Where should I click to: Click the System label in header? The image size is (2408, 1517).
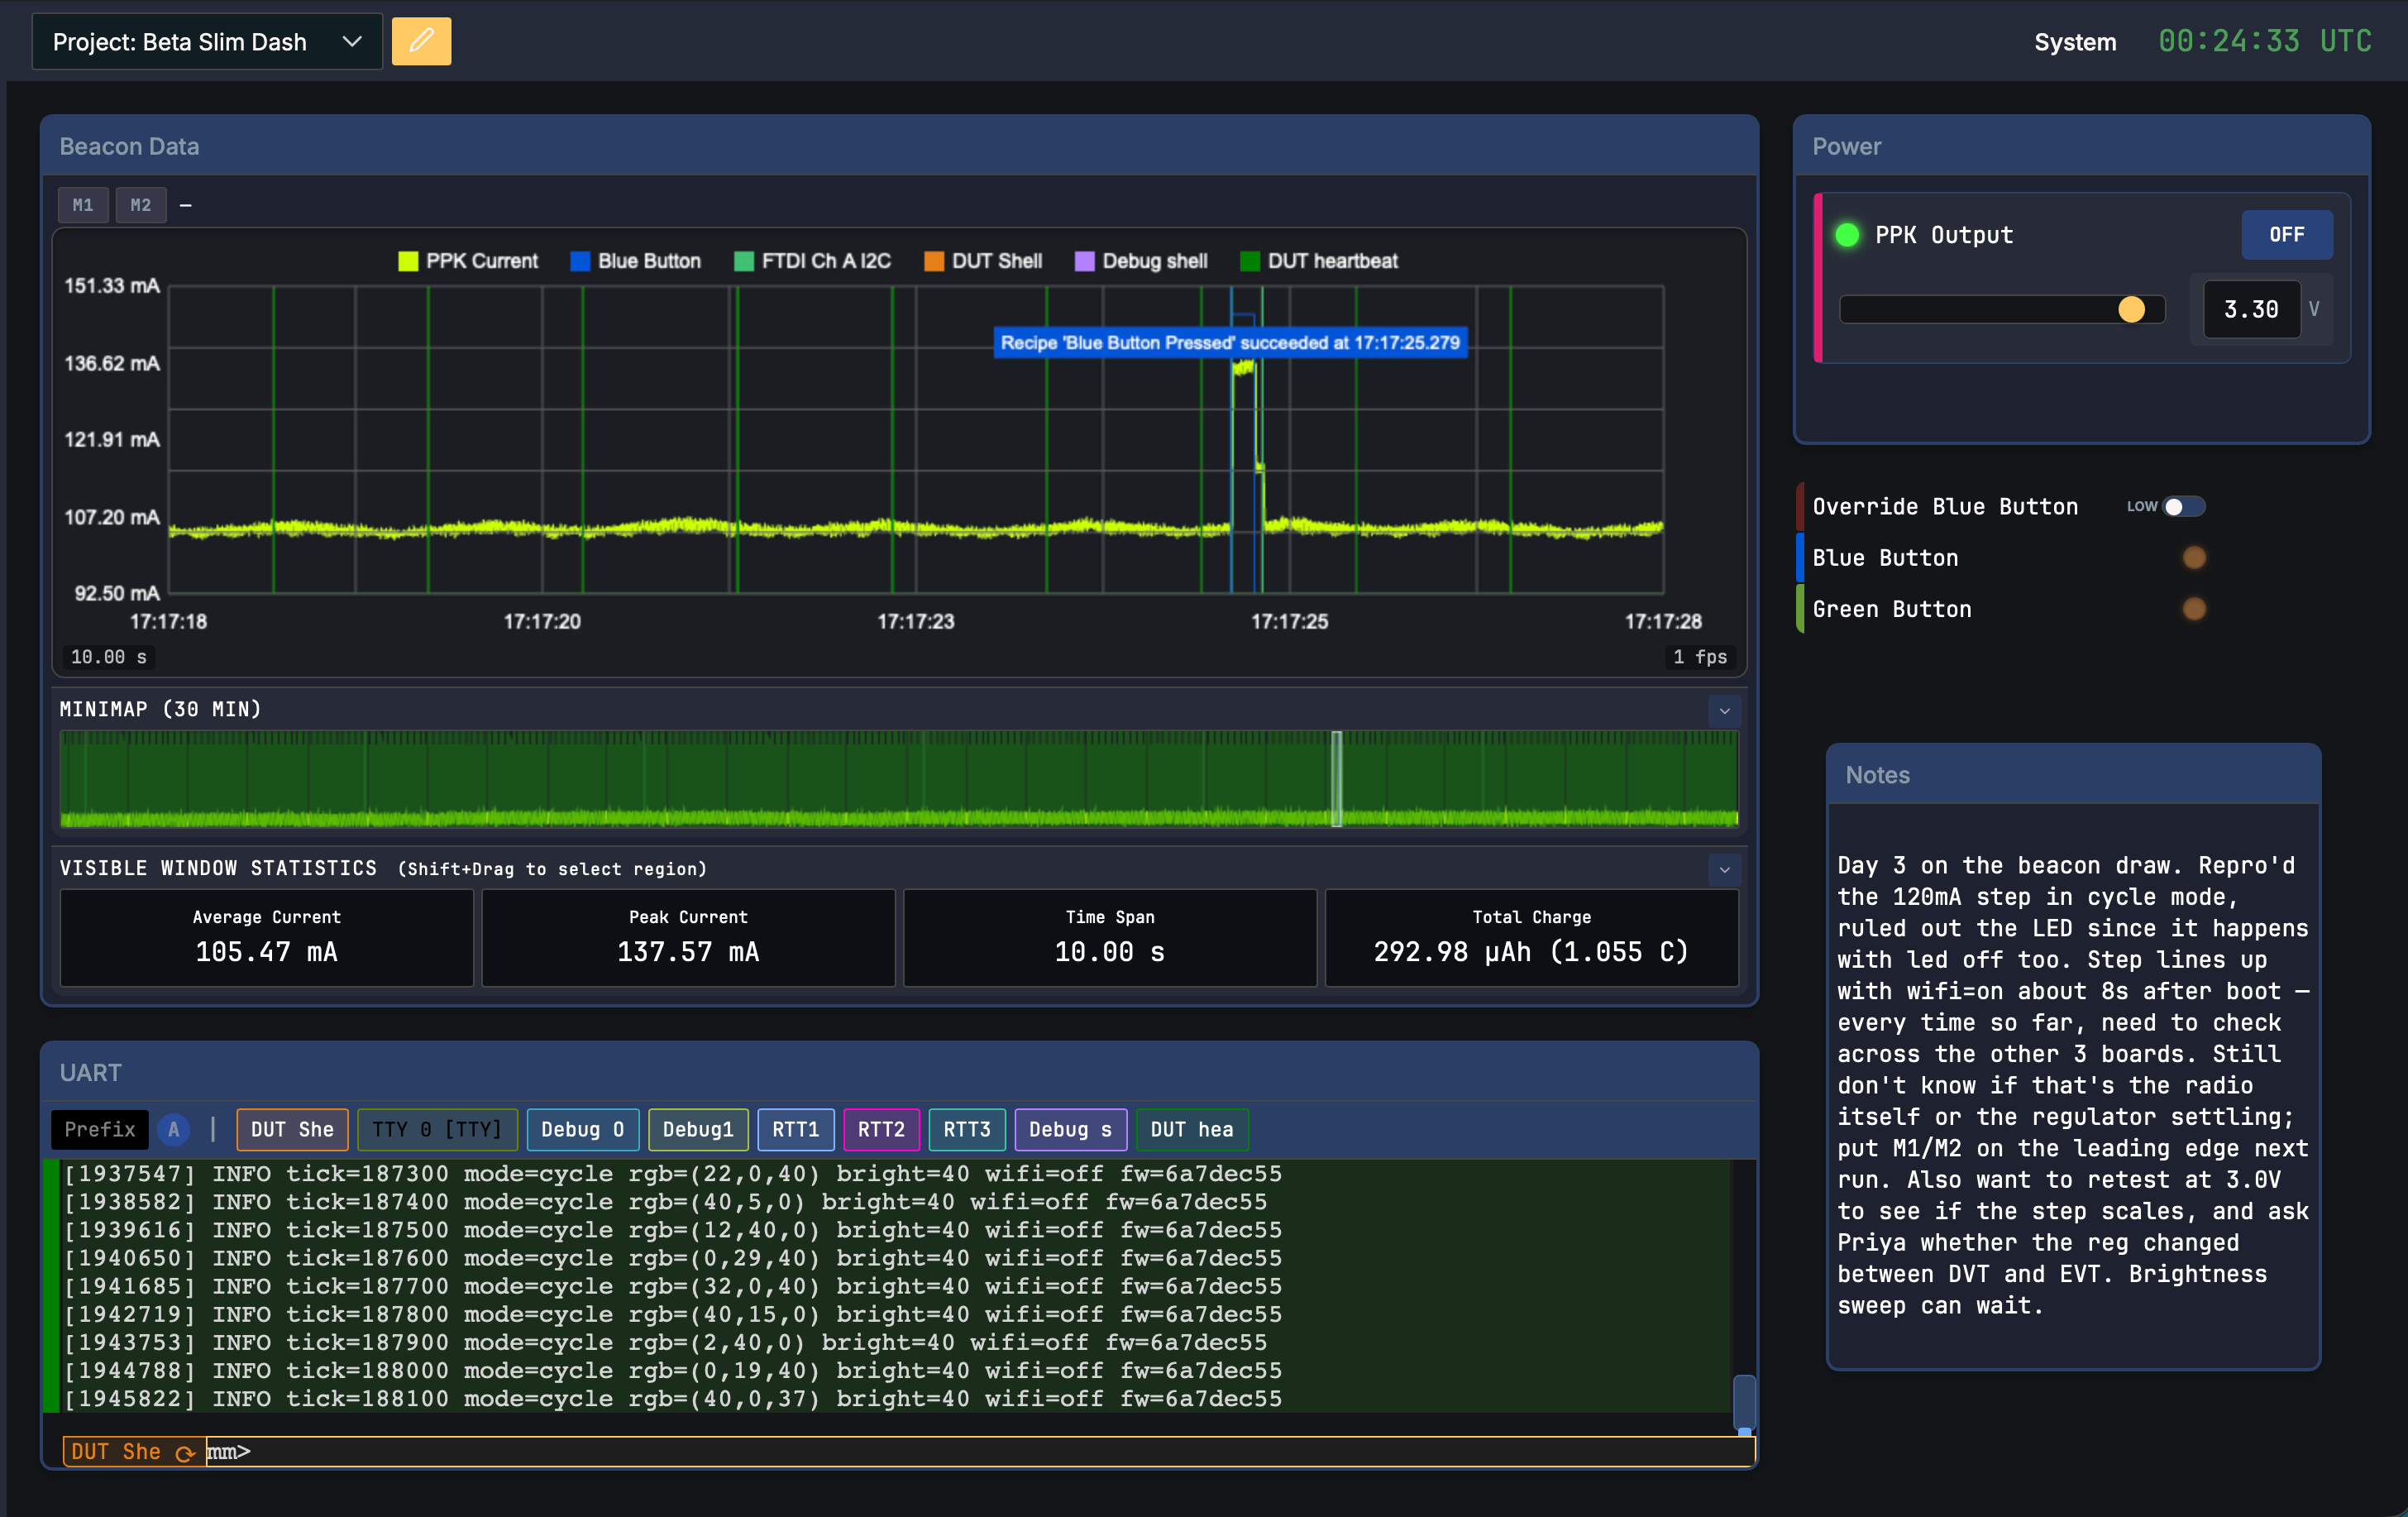click(x=2075, y=42)
